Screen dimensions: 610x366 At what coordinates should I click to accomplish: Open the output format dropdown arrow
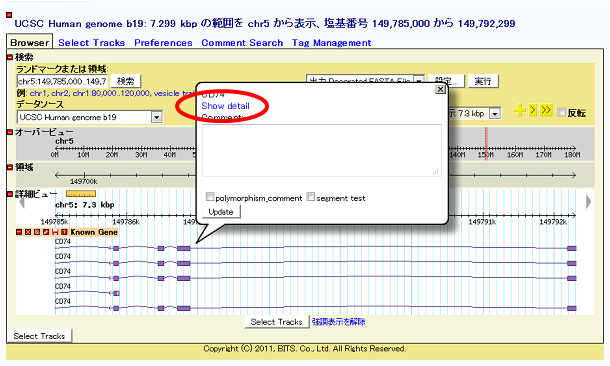coord(419,80)
